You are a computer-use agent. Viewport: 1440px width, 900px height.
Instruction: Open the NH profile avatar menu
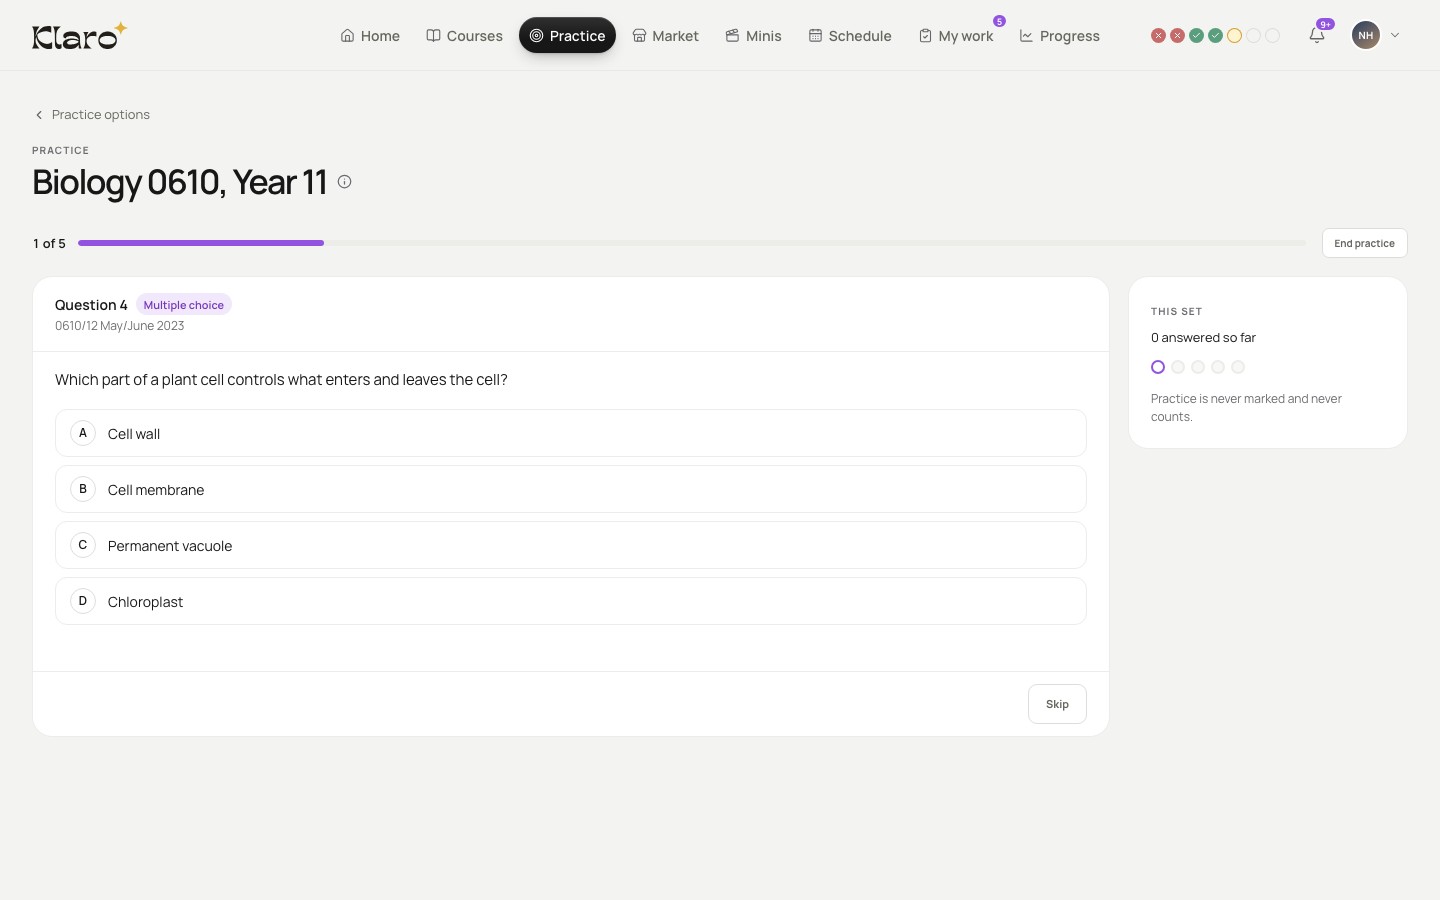[x=1366, y=35]
